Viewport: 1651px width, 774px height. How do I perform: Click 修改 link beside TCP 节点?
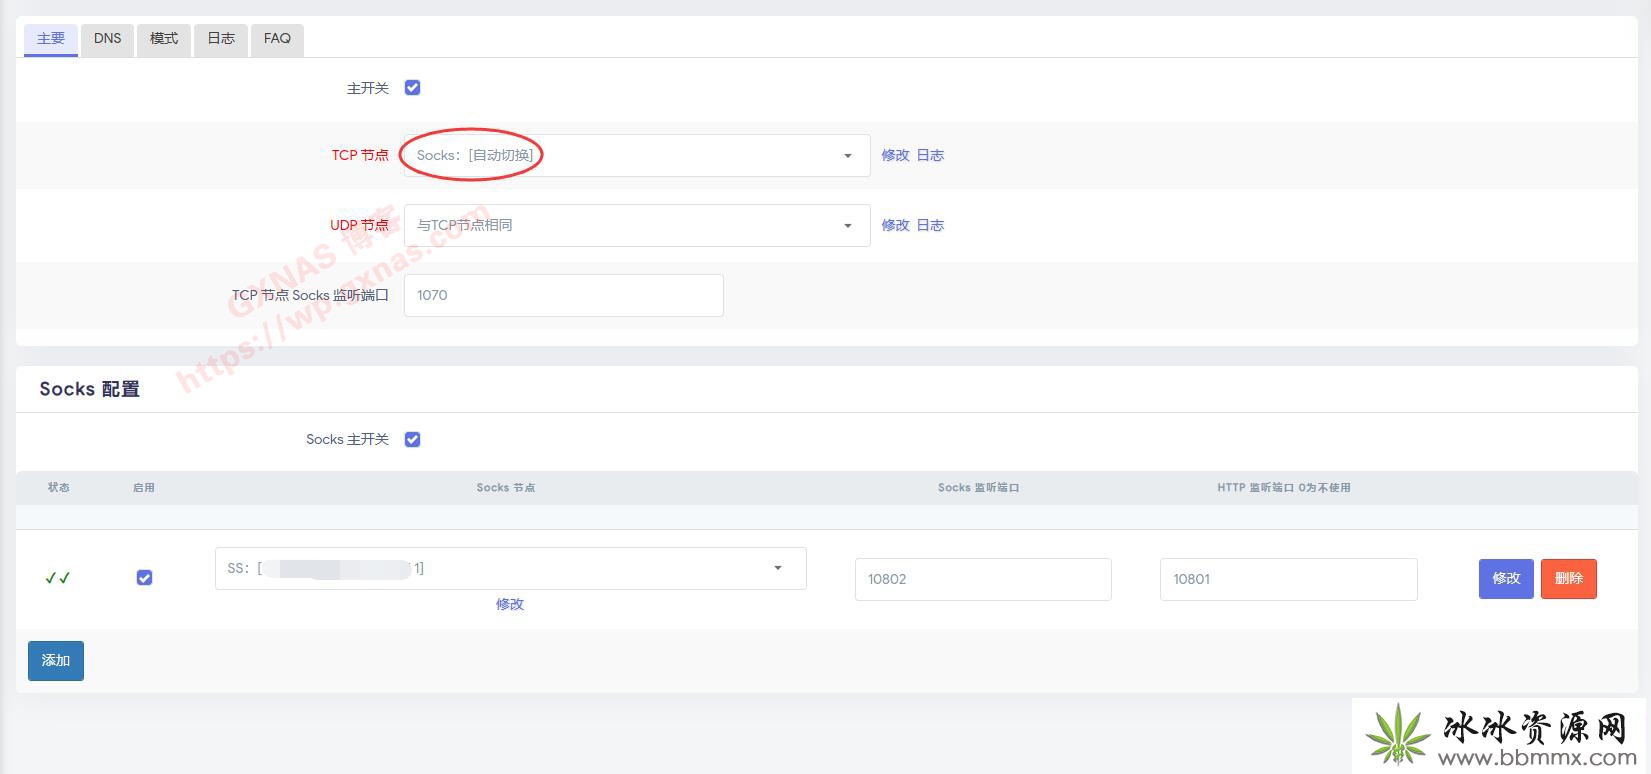tap(895, 156)
